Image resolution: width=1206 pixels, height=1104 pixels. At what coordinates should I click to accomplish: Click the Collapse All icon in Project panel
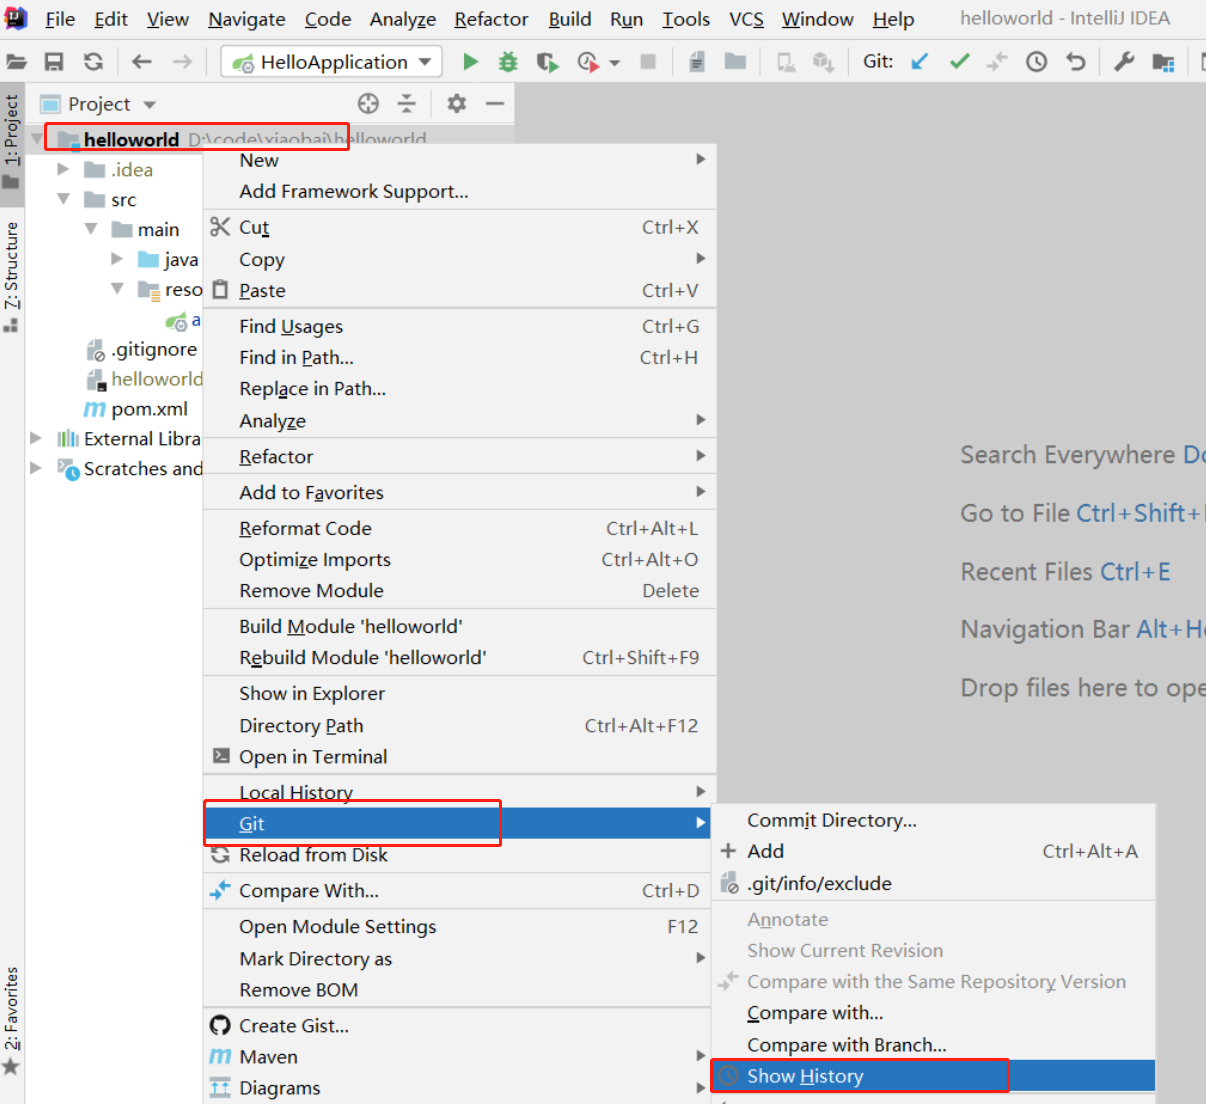click(406, 103)
